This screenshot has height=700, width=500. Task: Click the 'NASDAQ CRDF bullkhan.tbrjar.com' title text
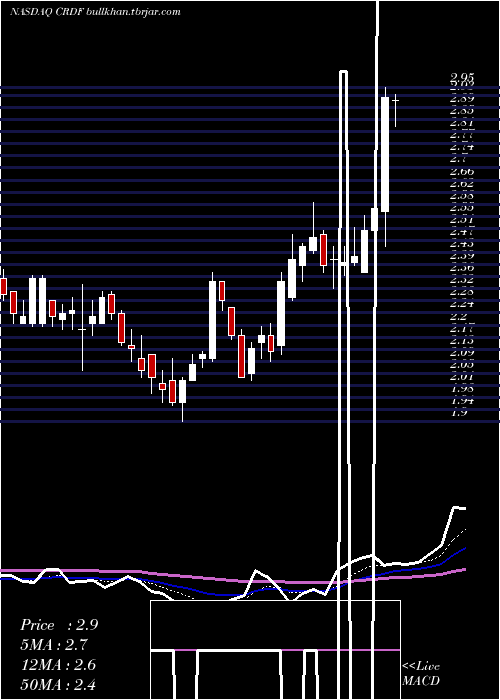(95, 12)
